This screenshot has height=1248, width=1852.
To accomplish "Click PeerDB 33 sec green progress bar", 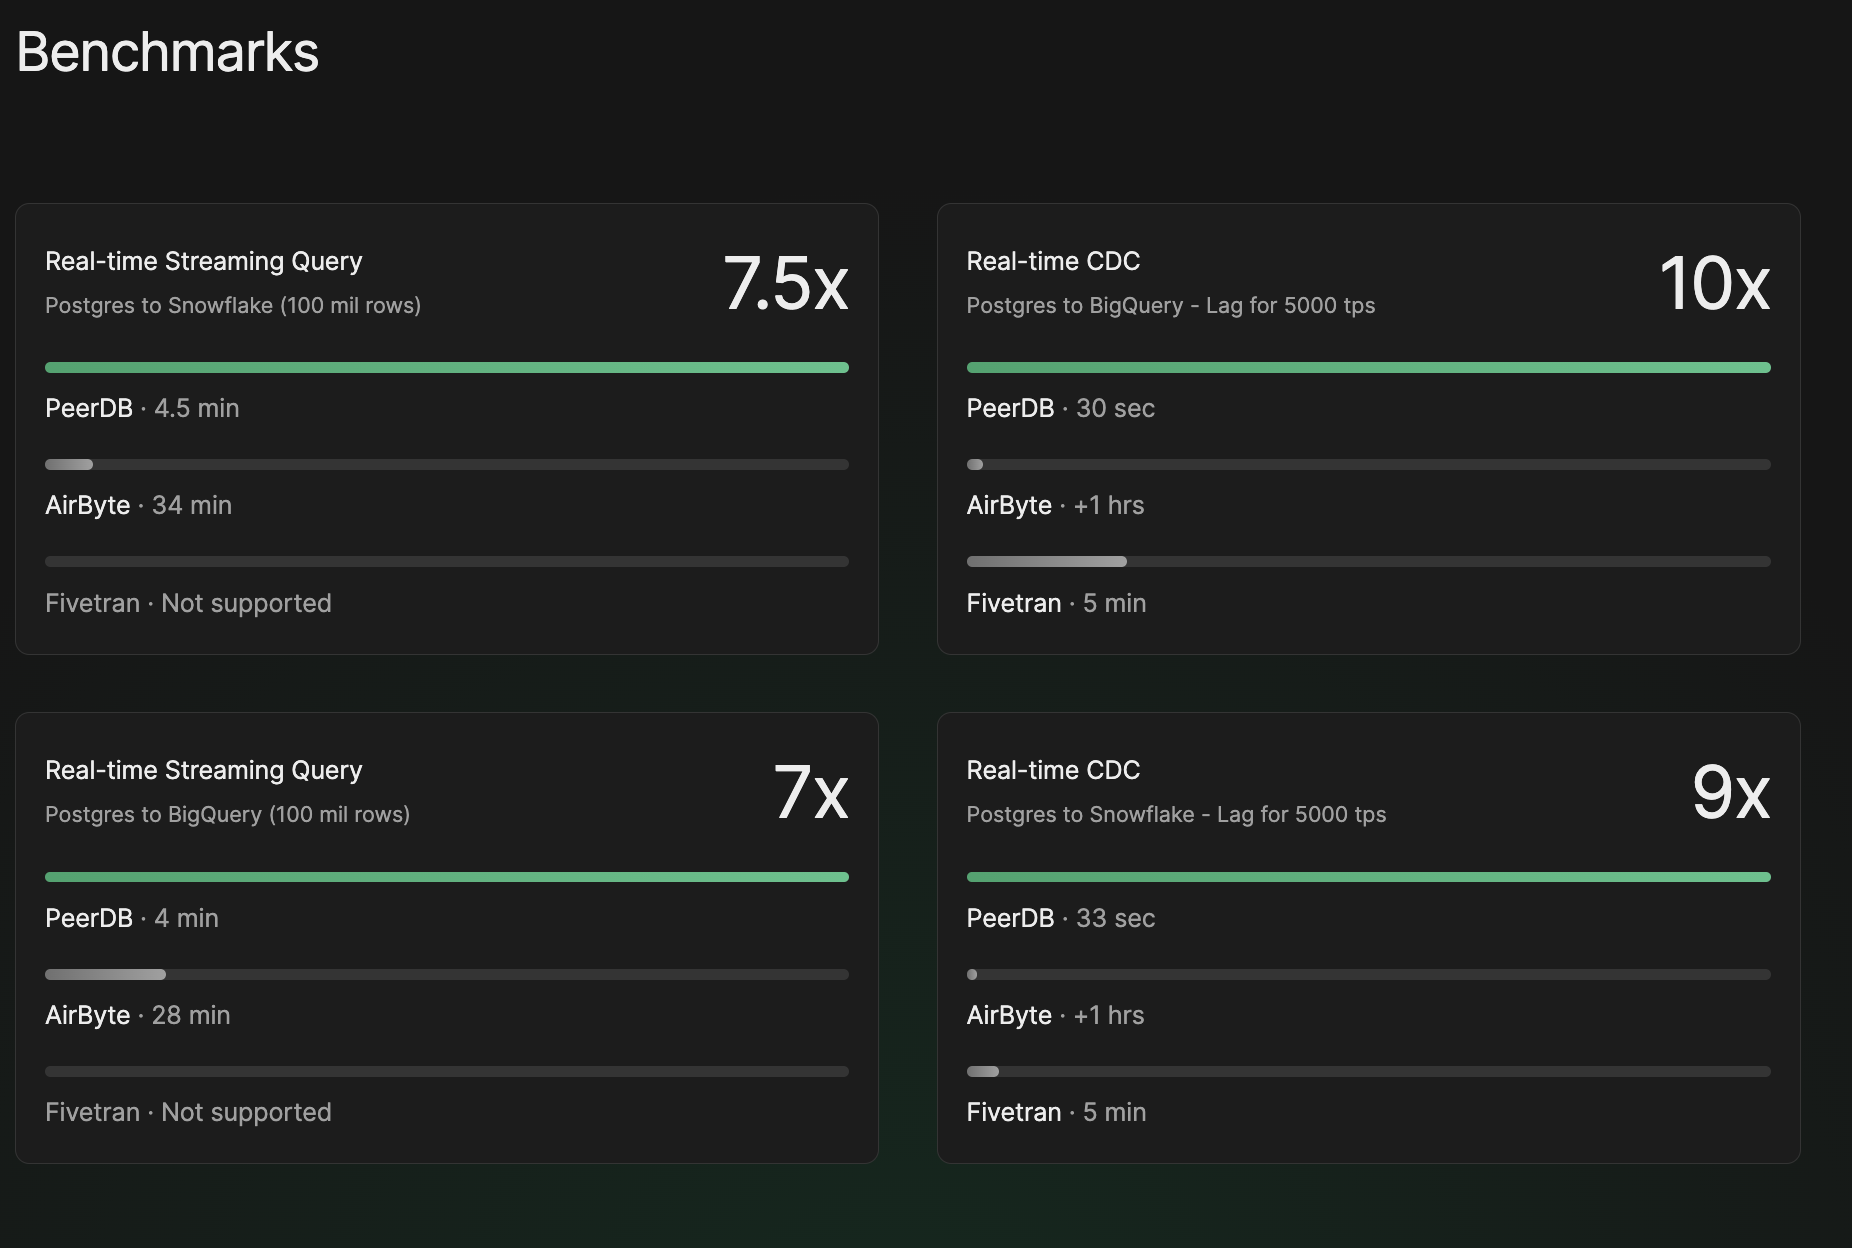I will [1368, 877].
